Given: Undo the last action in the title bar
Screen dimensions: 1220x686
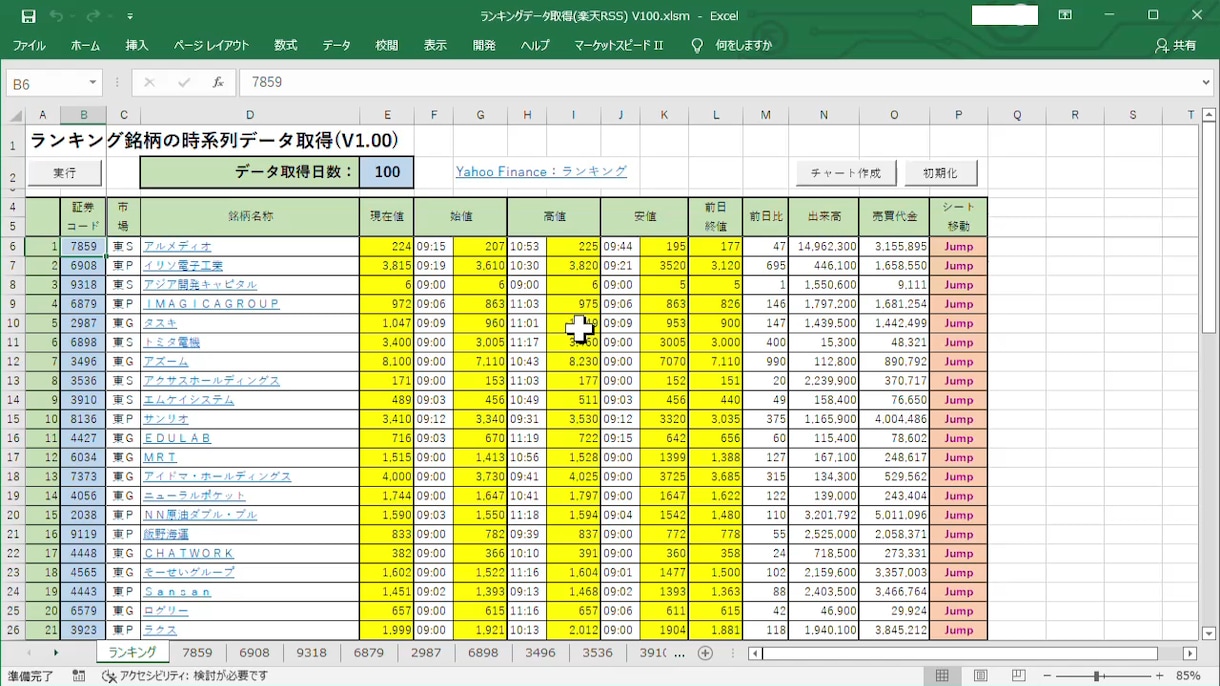Looking at the screenshot, I should tap(56, 16).
